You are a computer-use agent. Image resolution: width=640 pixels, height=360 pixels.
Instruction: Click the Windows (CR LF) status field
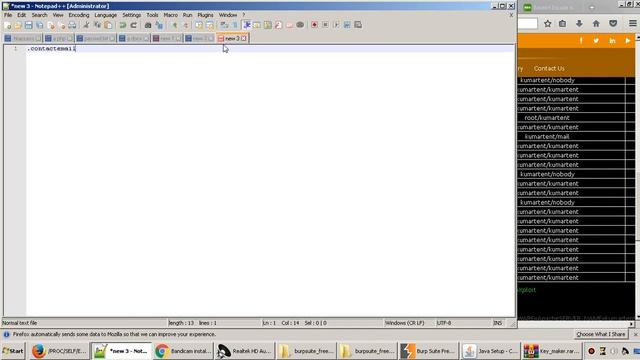(x=404, y=323)
